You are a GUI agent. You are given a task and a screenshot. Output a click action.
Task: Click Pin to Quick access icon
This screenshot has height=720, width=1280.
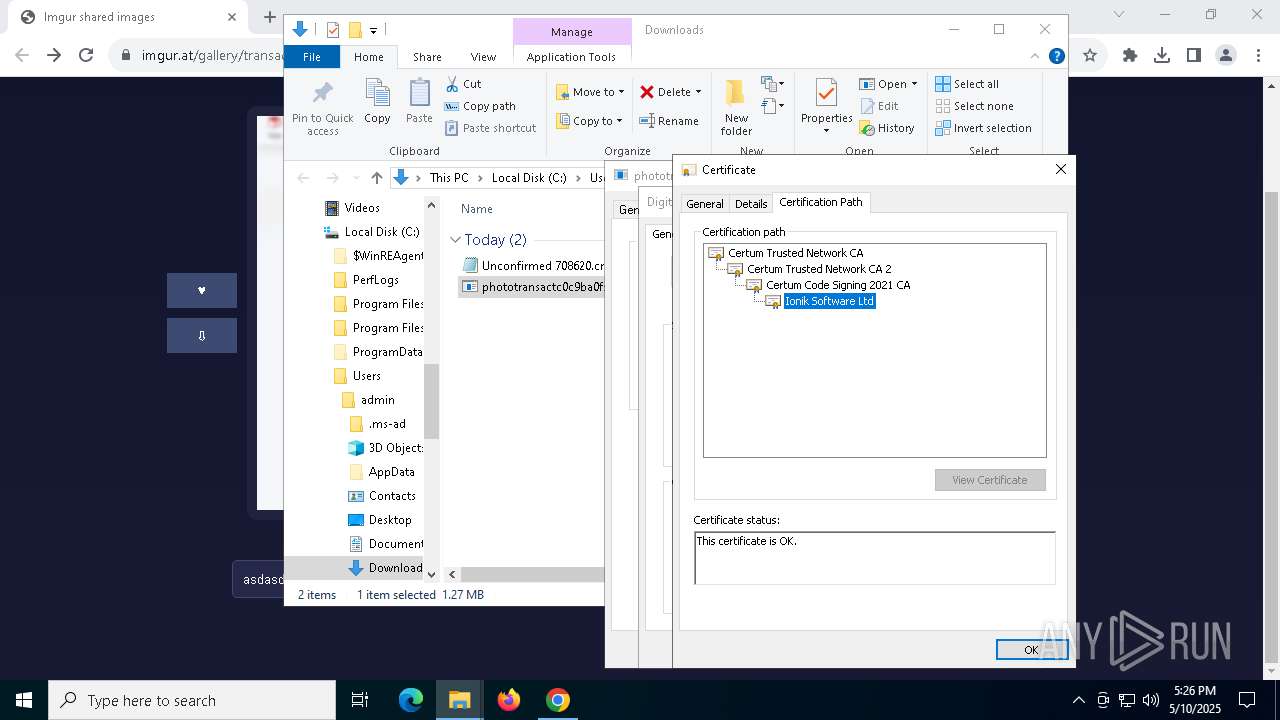[322, 95]
